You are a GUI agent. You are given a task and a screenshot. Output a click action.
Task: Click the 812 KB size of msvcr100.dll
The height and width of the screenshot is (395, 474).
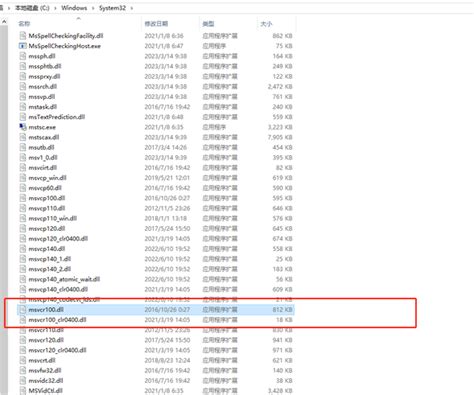click(x=282, y=310)
